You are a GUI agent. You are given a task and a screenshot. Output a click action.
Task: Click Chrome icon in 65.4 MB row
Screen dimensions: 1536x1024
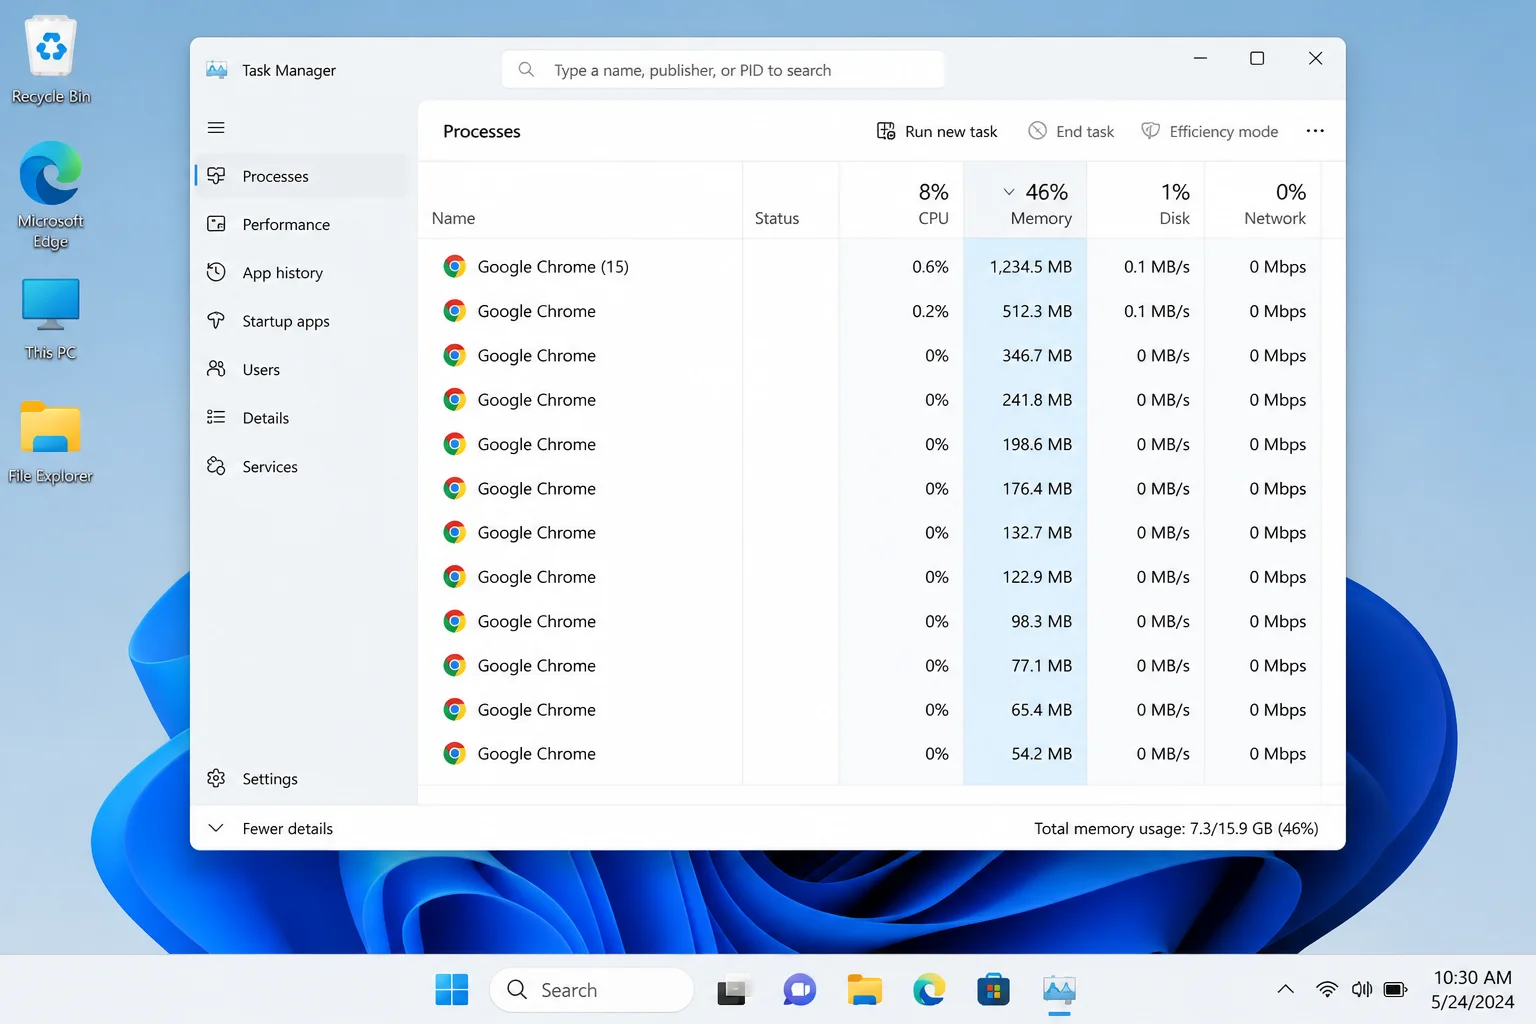click(454, 710)
